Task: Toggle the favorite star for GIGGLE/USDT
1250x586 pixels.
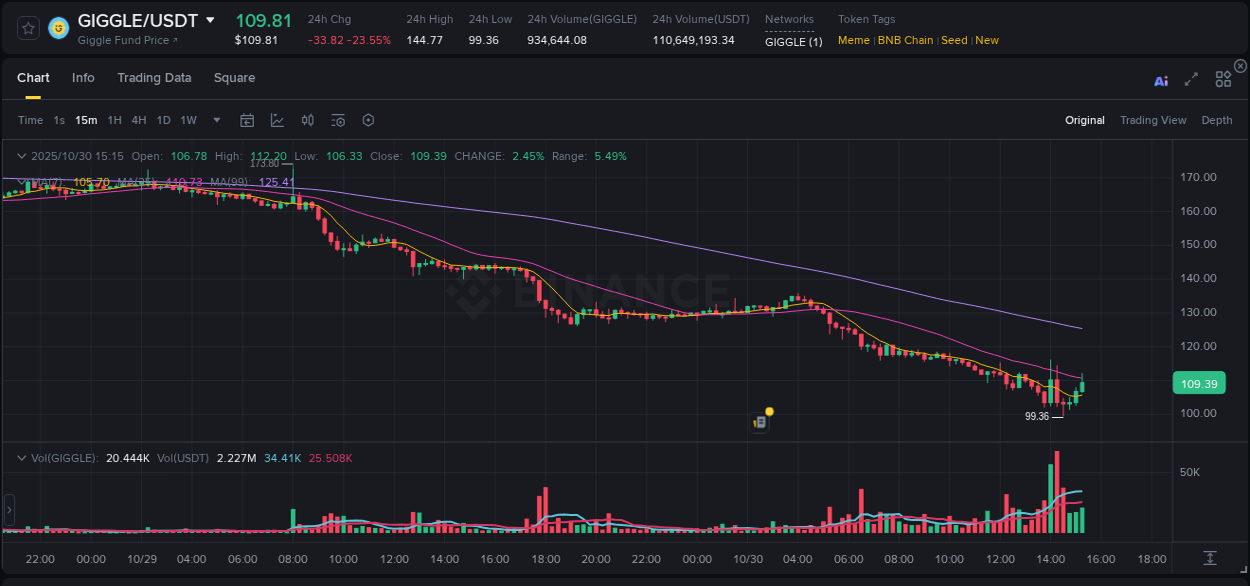Action: 27,27
